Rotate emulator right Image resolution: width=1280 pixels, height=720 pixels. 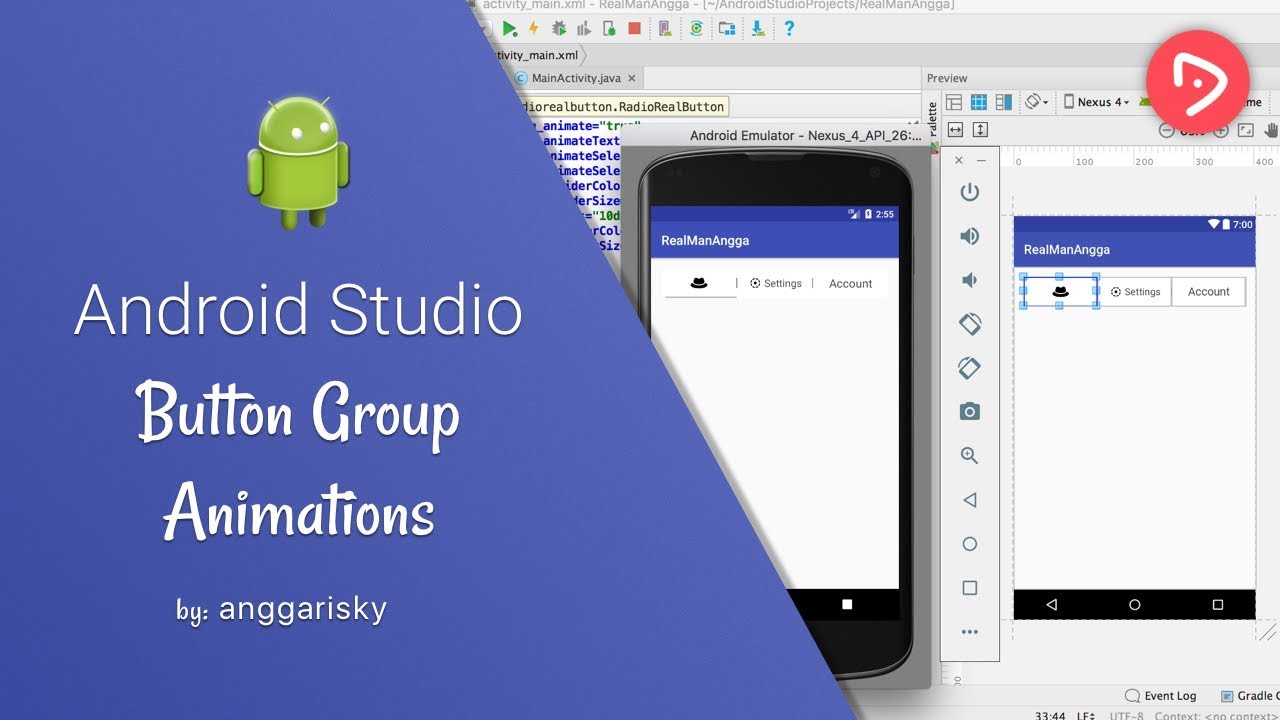click(x=969, y=368)
